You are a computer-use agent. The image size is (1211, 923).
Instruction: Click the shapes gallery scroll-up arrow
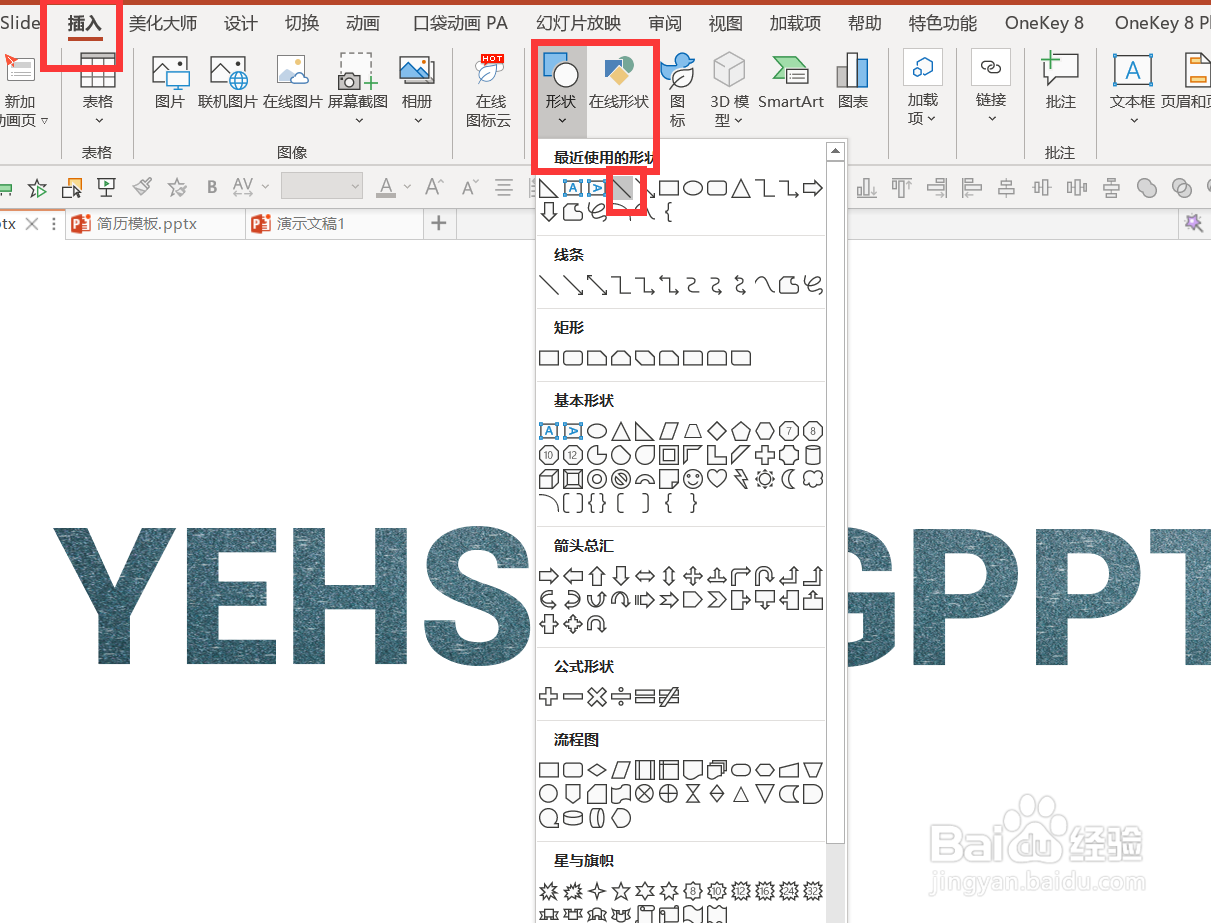coord(835,151)
